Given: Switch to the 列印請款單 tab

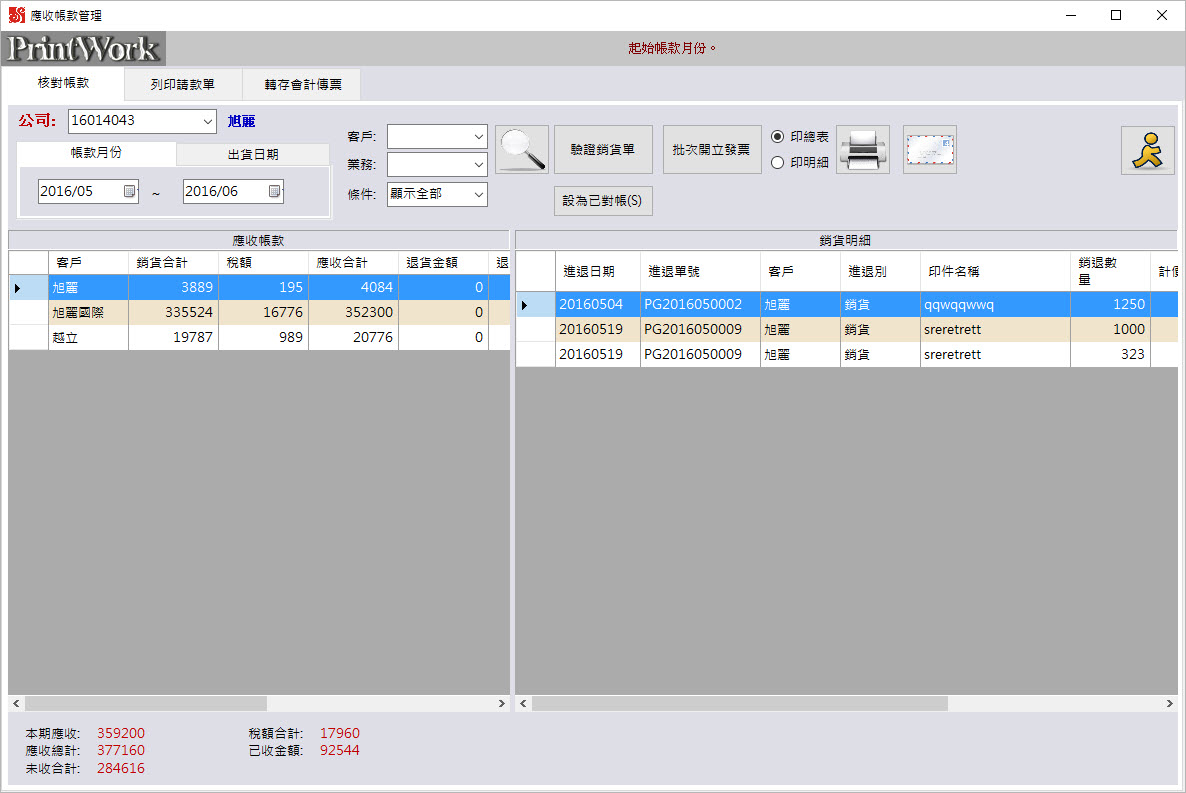Looking at the screenshot, I should [182, 85].
